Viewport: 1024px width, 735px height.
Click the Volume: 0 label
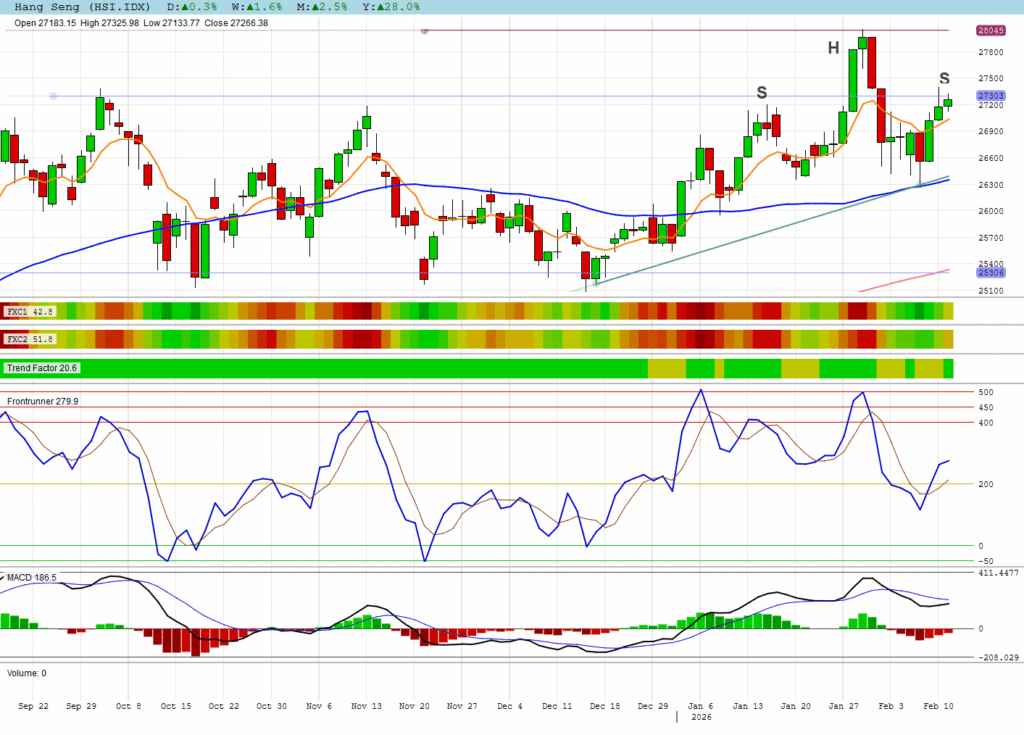click(26, 673)
